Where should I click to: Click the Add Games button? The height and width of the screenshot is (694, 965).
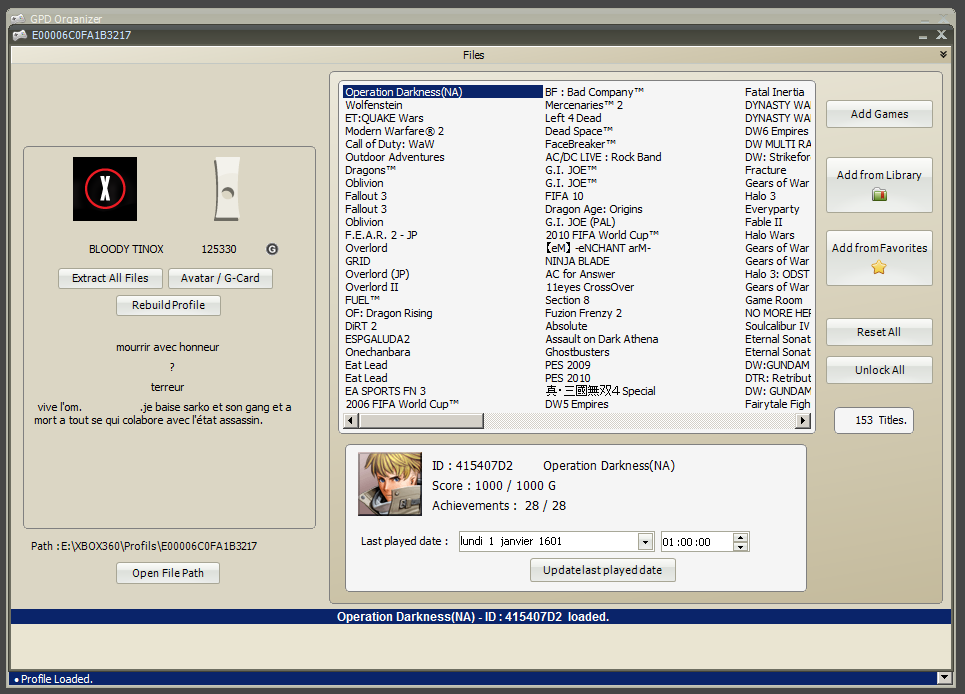point(879,114)
